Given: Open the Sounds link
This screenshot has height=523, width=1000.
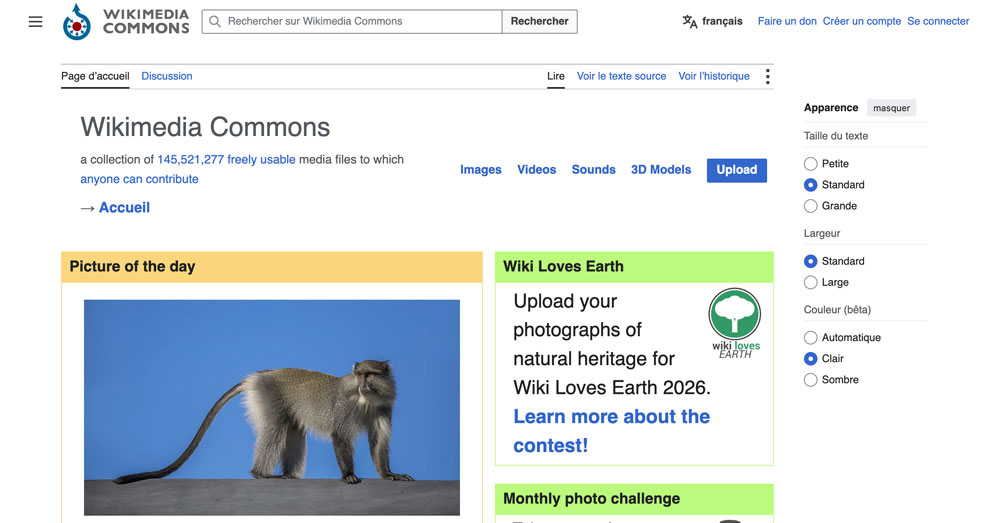Looking at the screenshot, I should pos(593,170).
